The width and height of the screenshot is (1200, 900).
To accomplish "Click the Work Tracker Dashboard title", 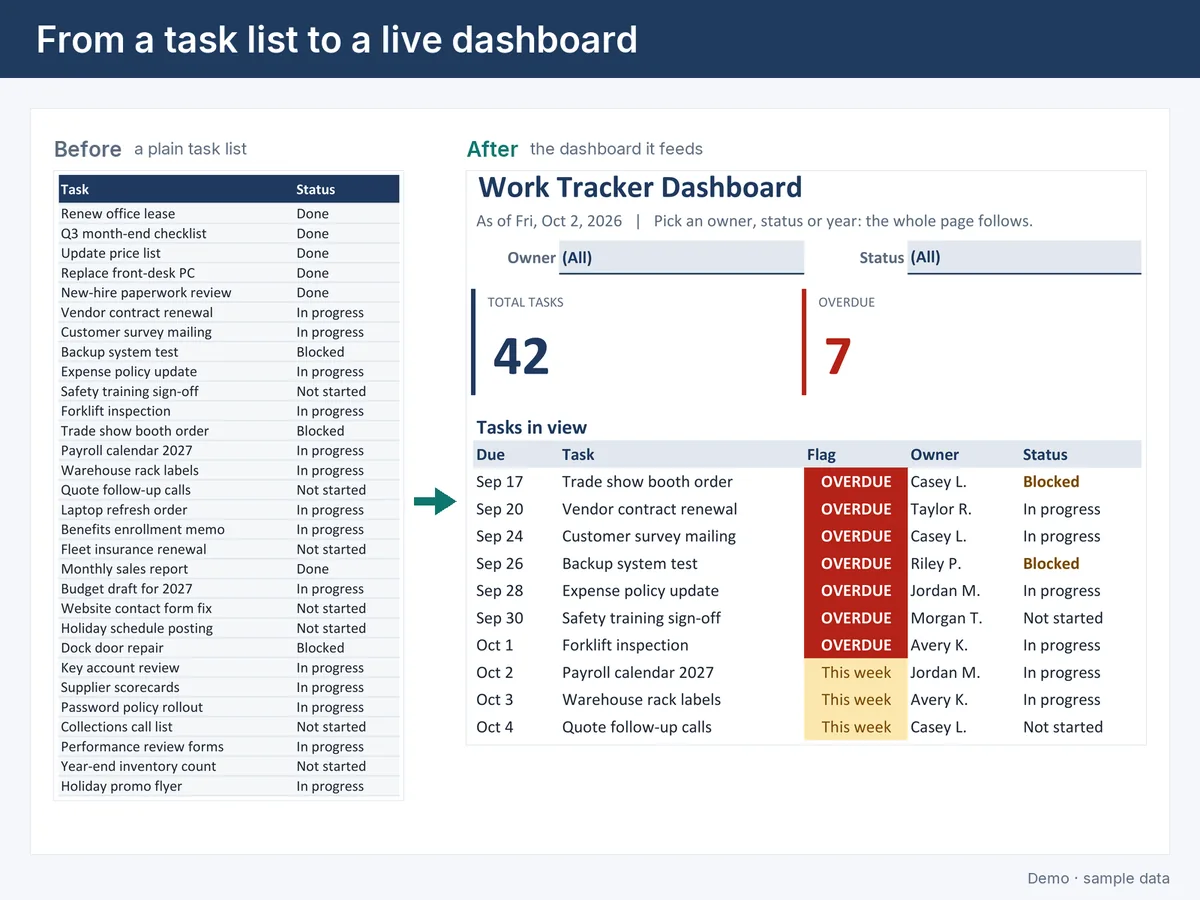I will 640,187.
